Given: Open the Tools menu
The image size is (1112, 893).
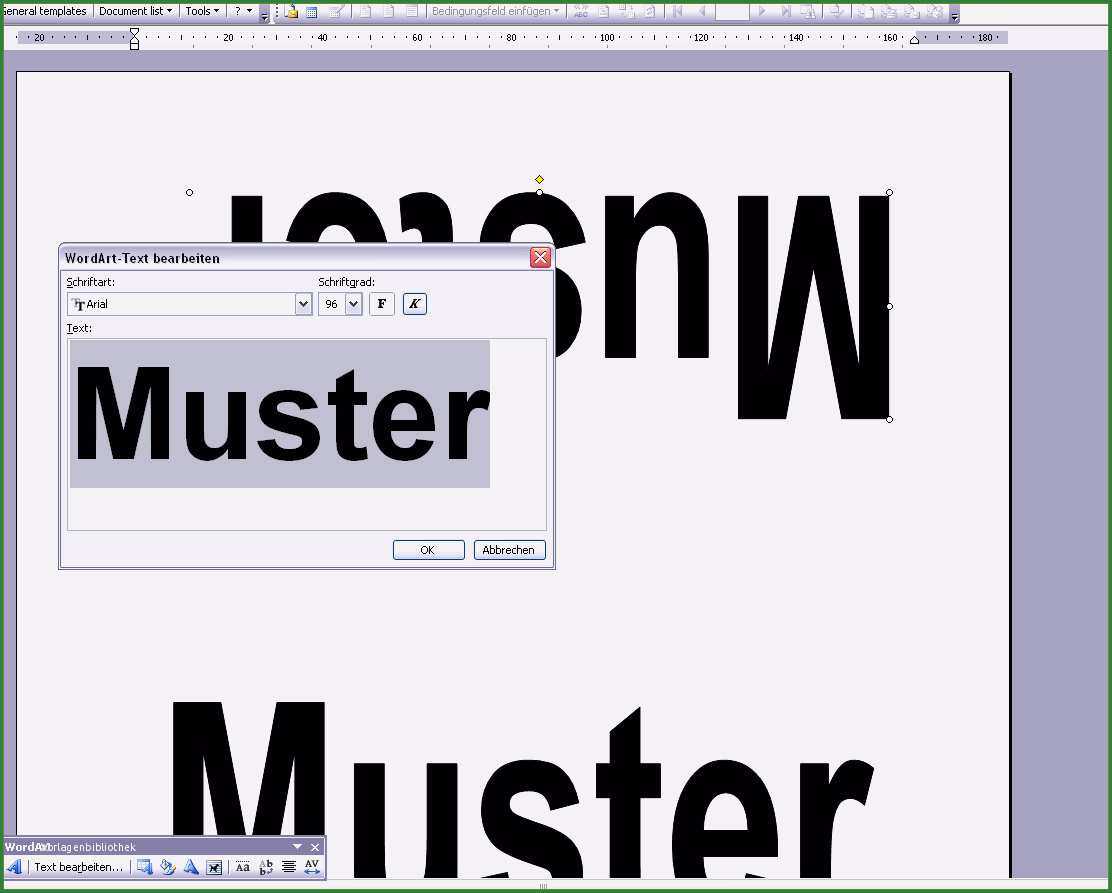Looking at the screenshot, I should 201,11.
